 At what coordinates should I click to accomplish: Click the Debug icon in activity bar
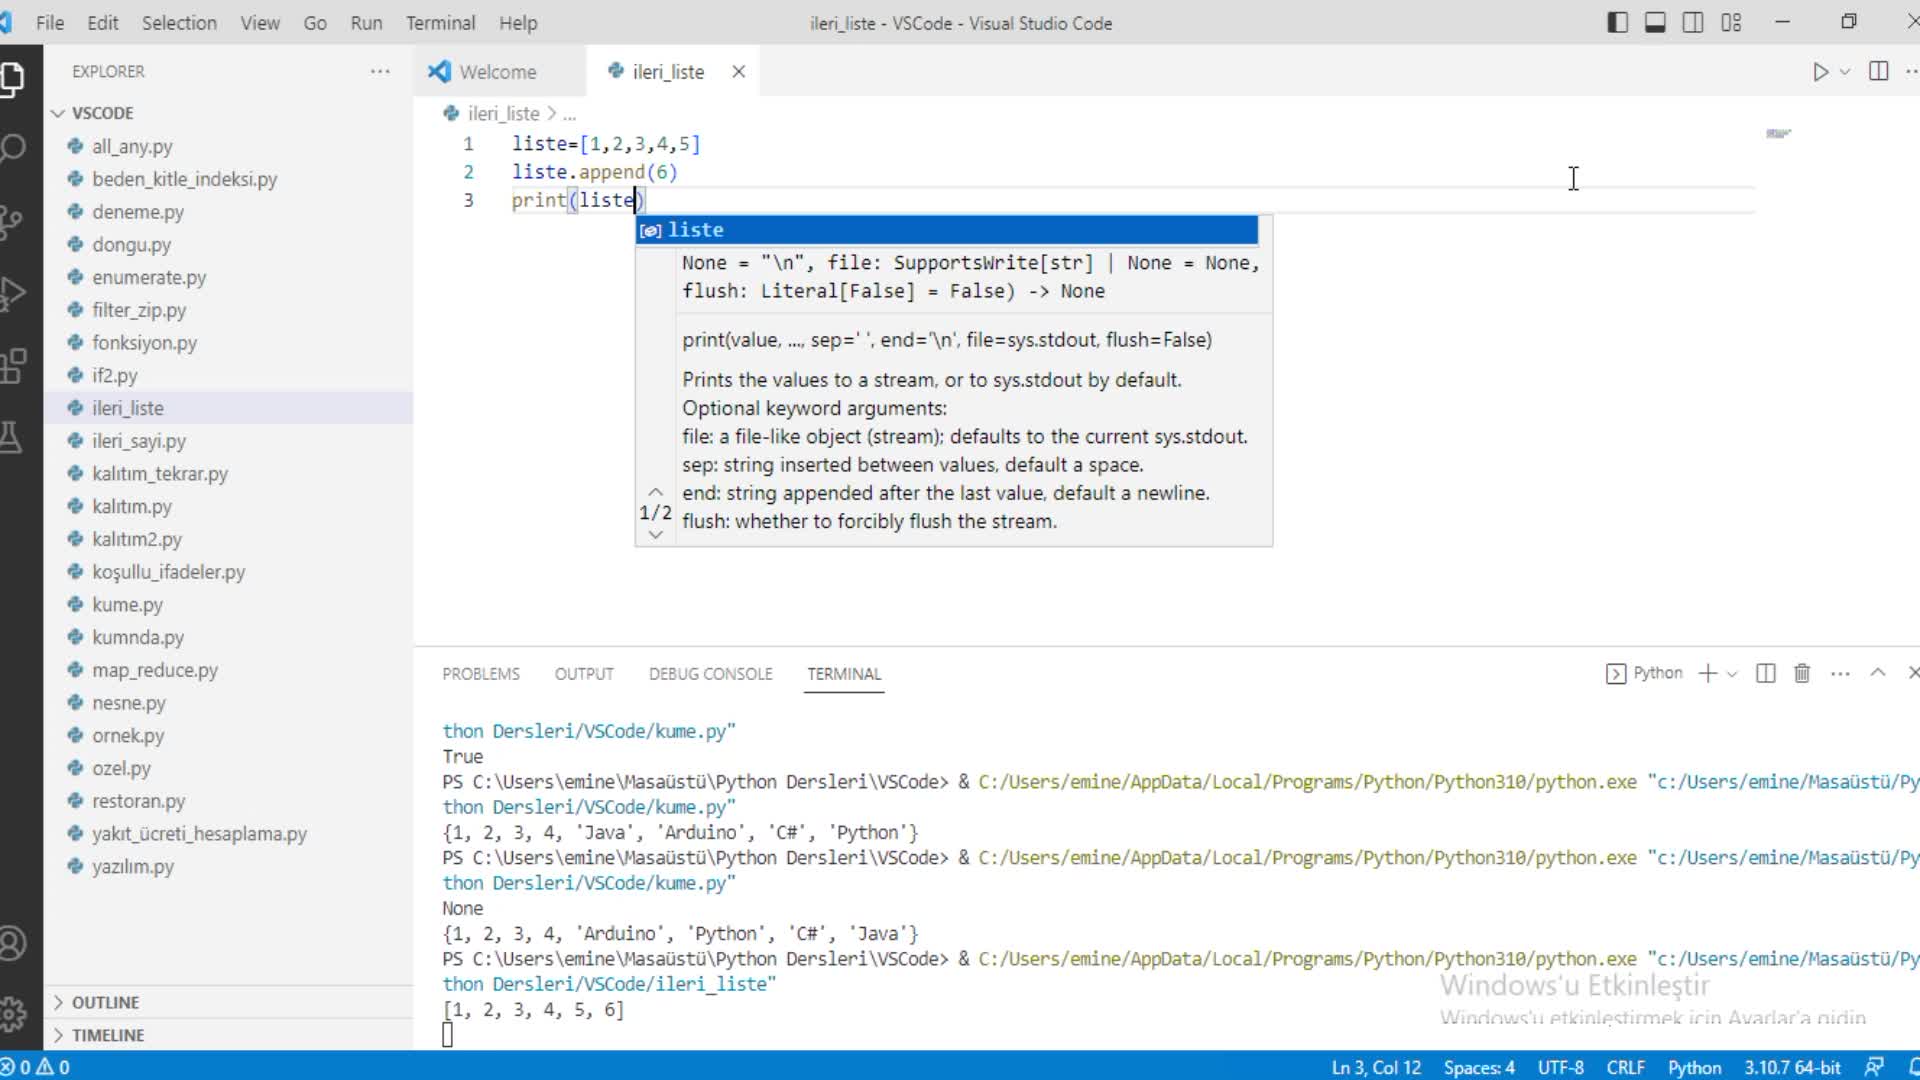pos(18,276)
